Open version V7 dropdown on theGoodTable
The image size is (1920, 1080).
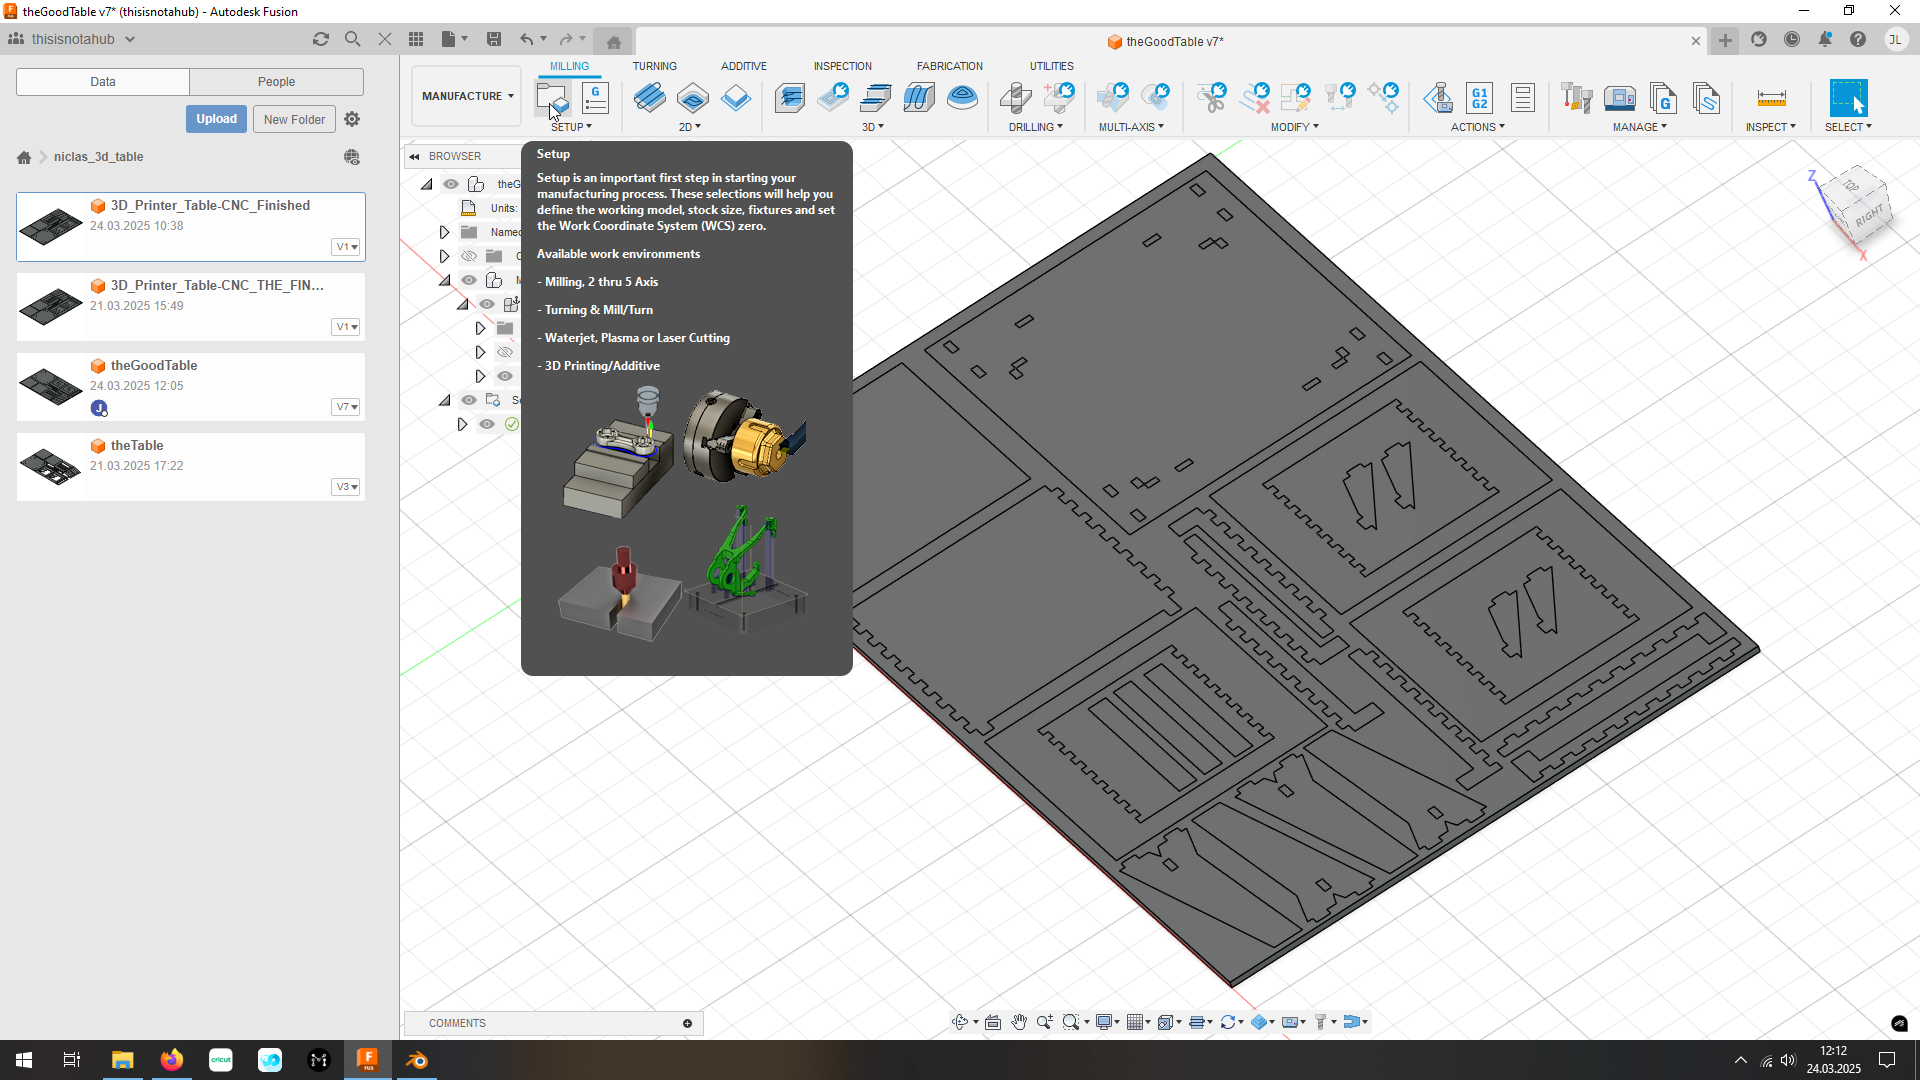[346, 407]
